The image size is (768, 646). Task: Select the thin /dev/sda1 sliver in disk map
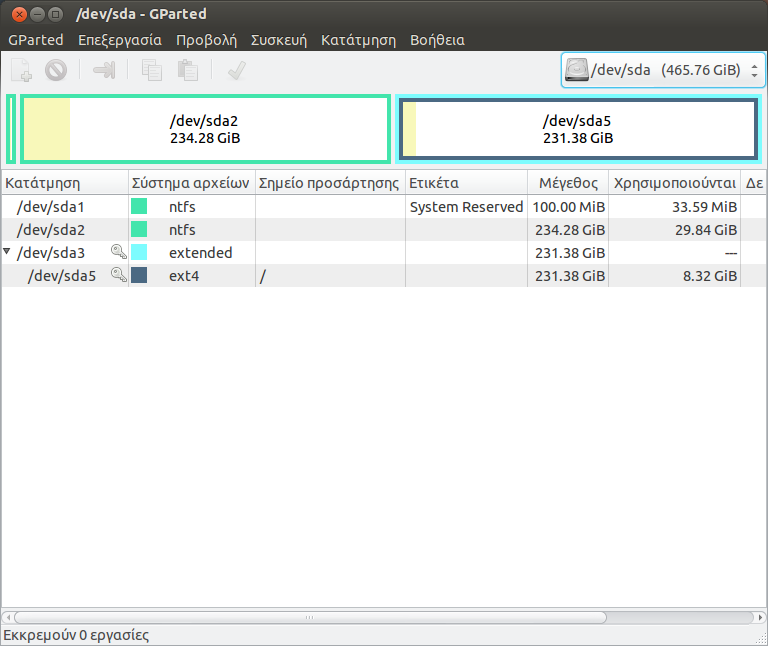11,129
